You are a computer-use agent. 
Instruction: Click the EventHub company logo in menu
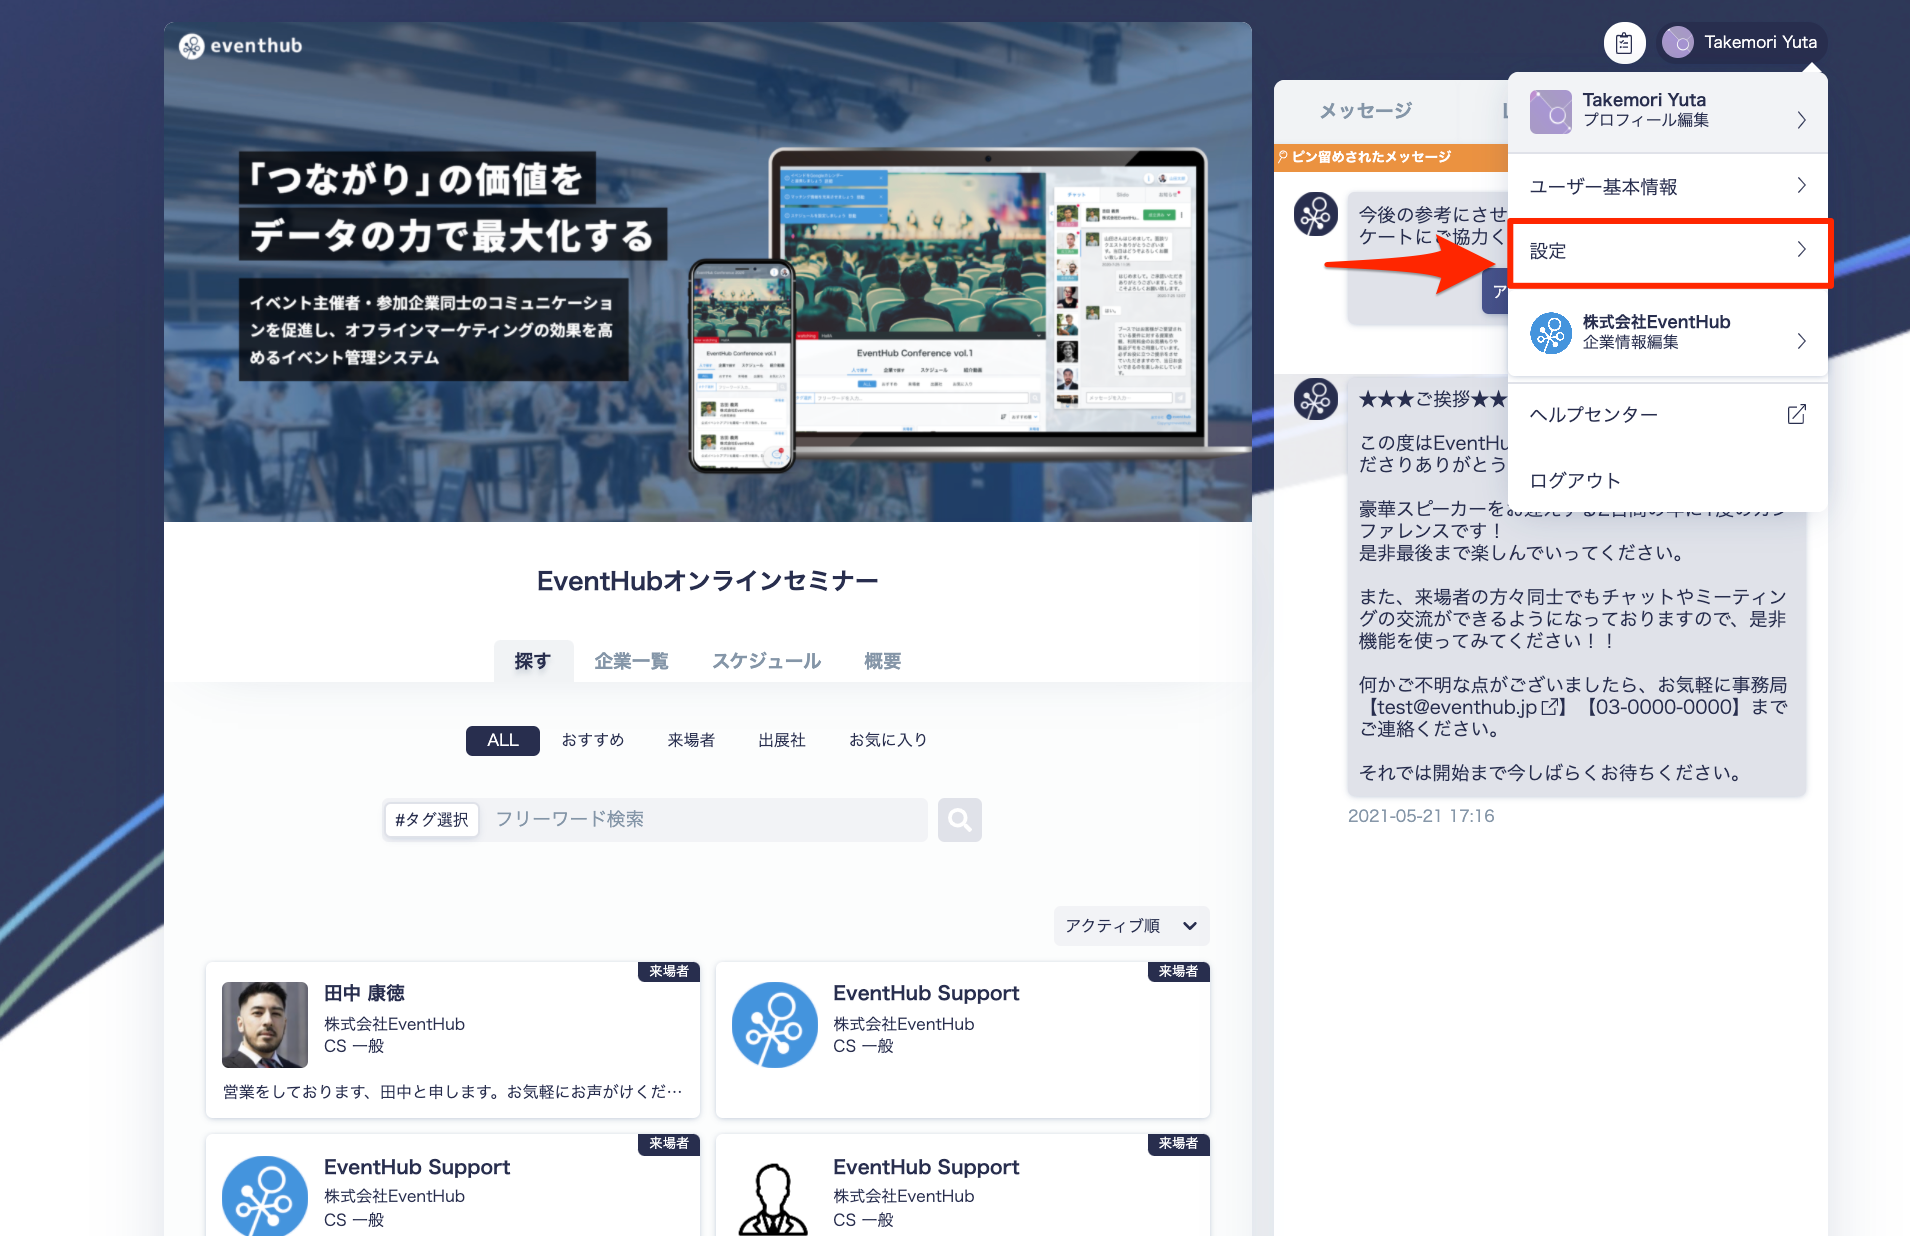click(x=1550, y=333)
